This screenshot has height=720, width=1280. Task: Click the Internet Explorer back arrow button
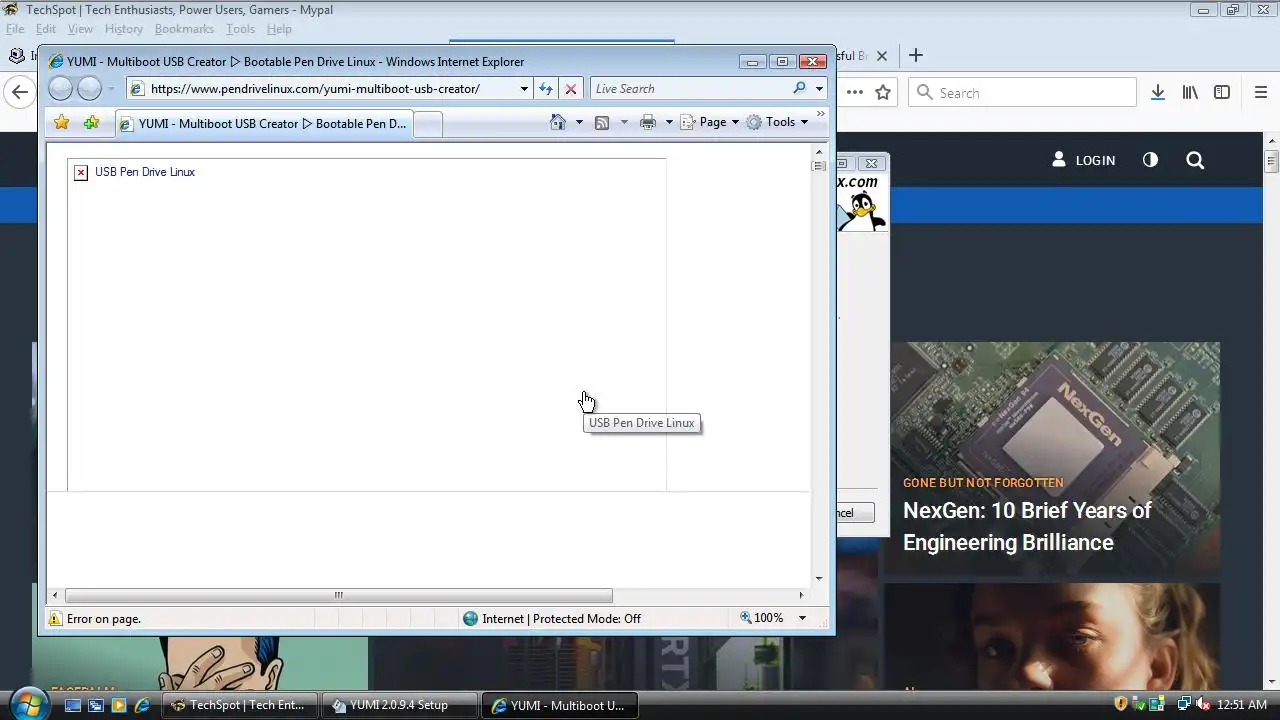tap(60, 88)
